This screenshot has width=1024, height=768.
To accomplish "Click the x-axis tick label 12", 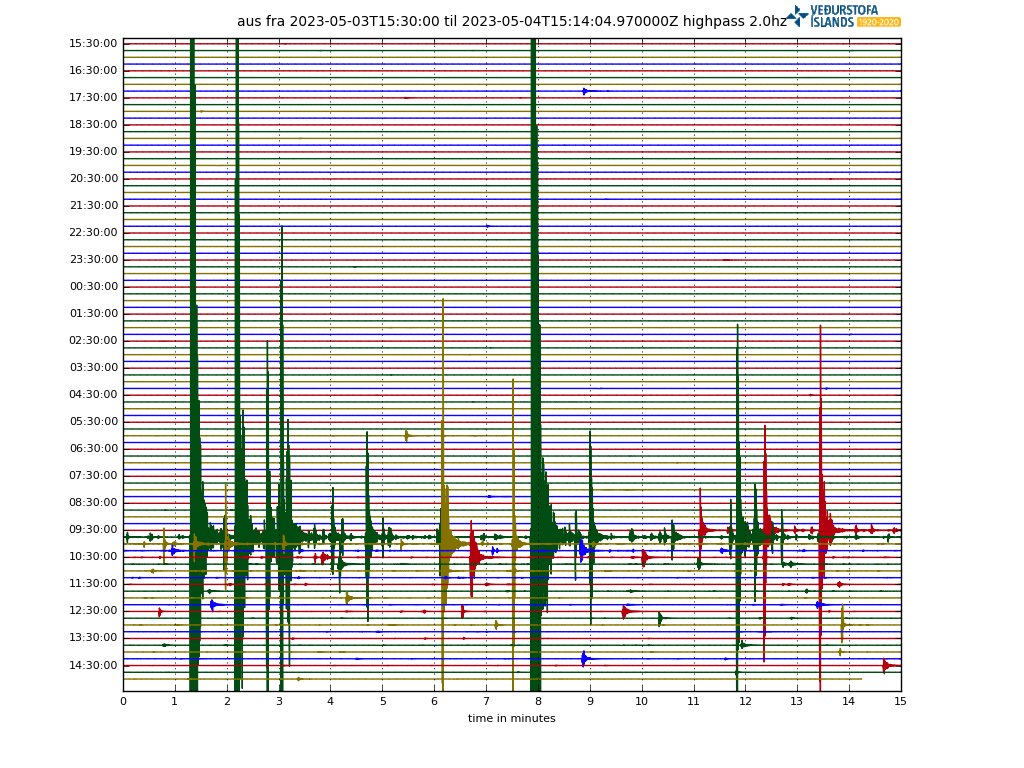I will tap(745, 701).
